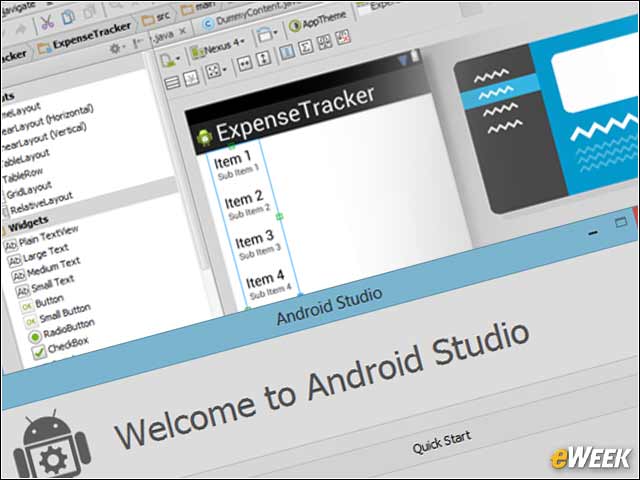Click the ExpenseTracker Android app icon
640x480 pixels.
204,138
